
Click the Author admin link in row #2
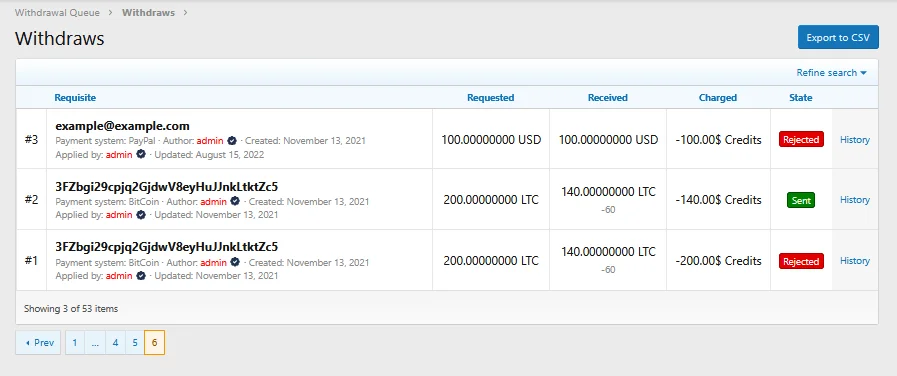tap(213, 201)
